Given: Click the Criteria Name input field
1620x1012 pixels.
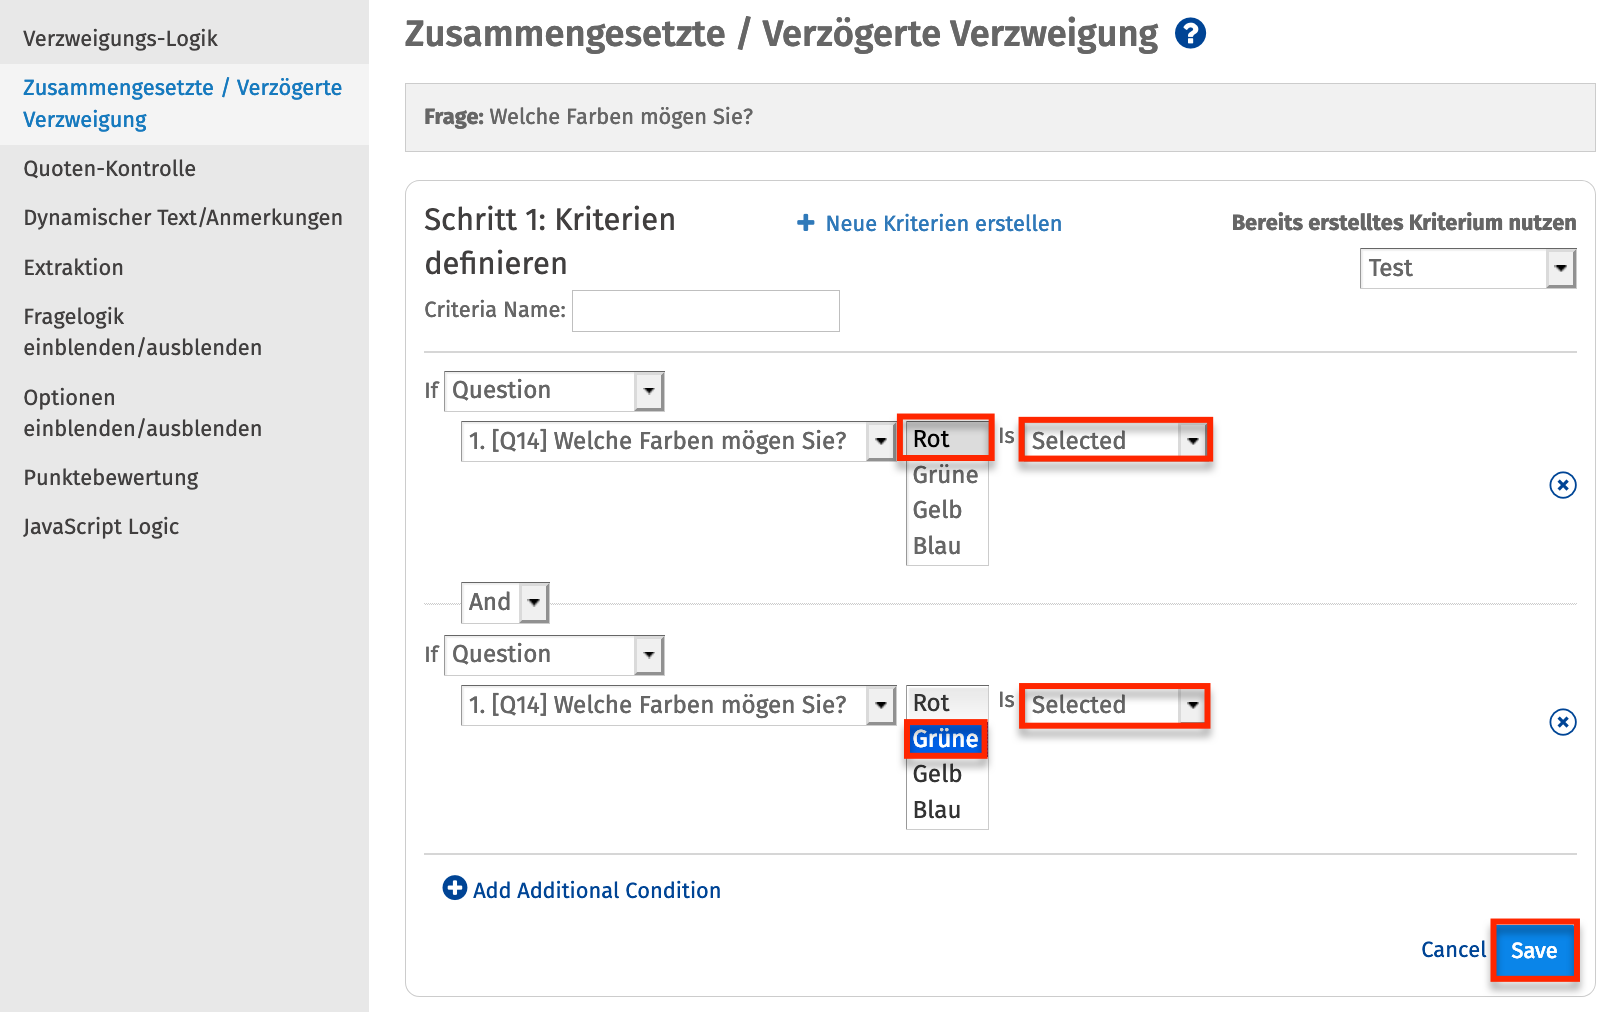Looking at the screenshot, I should (x=705, y=311).
